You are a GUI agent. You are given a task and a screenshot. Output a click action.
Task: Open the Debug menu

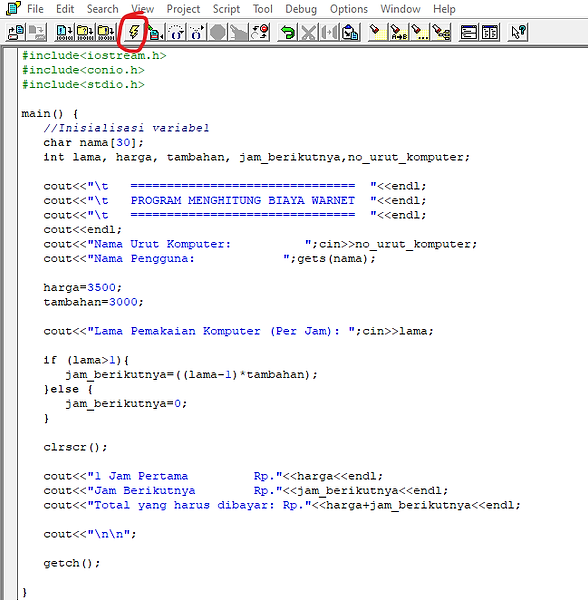coord(301,9)
